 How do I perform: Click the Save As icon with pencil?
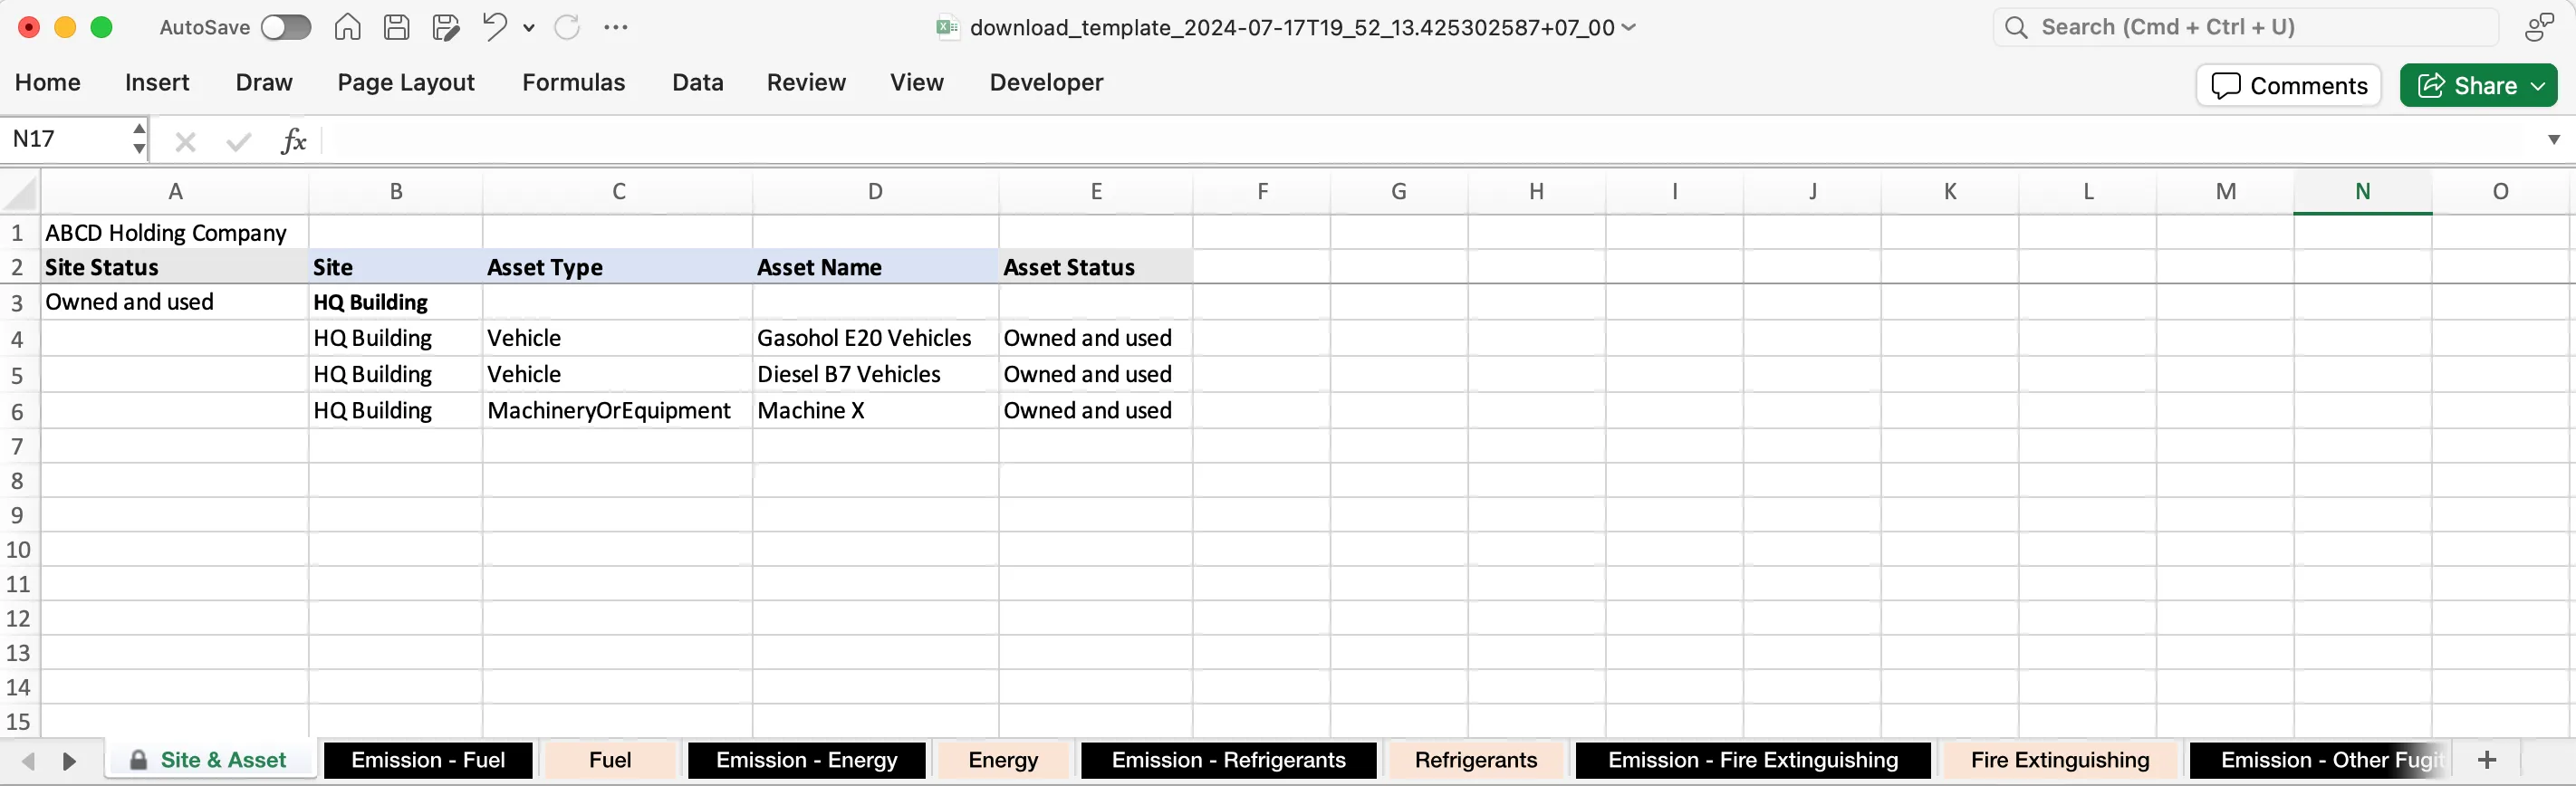point(445,27)
